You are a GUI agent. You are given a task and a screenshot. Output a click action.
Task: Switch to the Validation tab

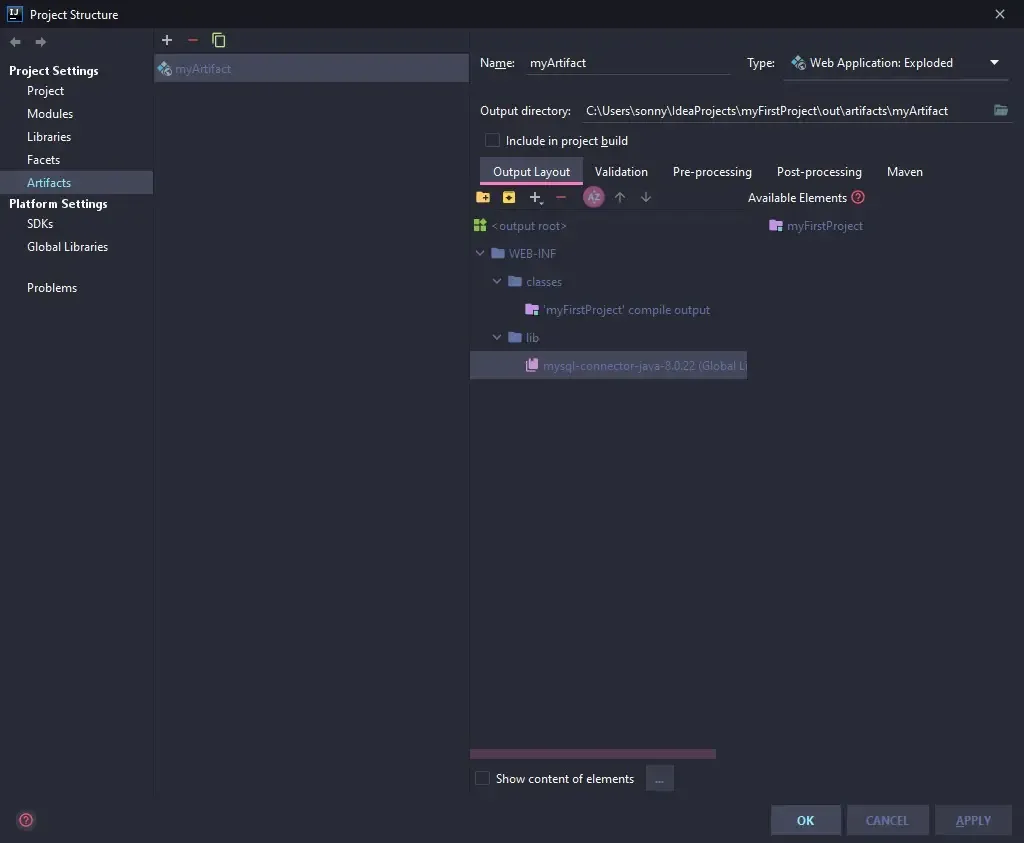tap(621, 172)
